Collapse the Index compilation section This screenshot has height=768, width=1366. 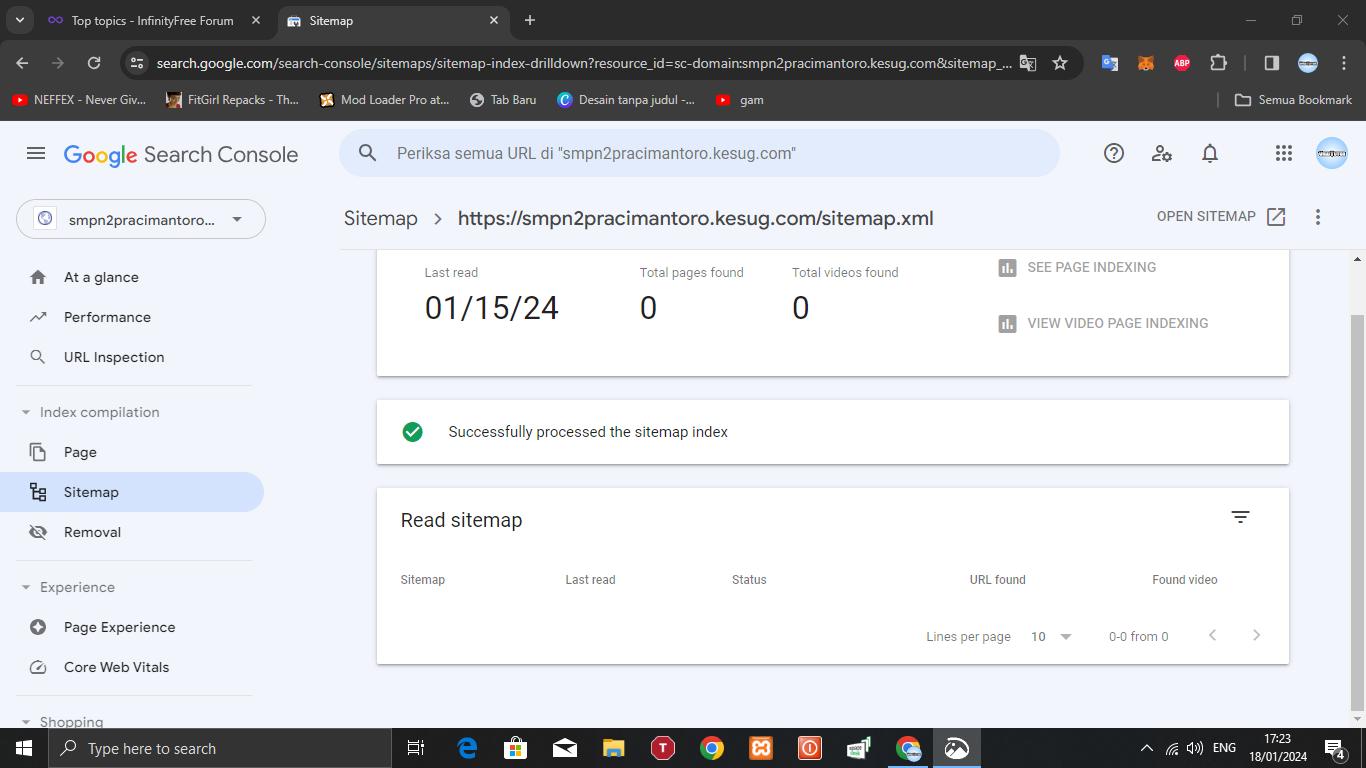(26, 412)
